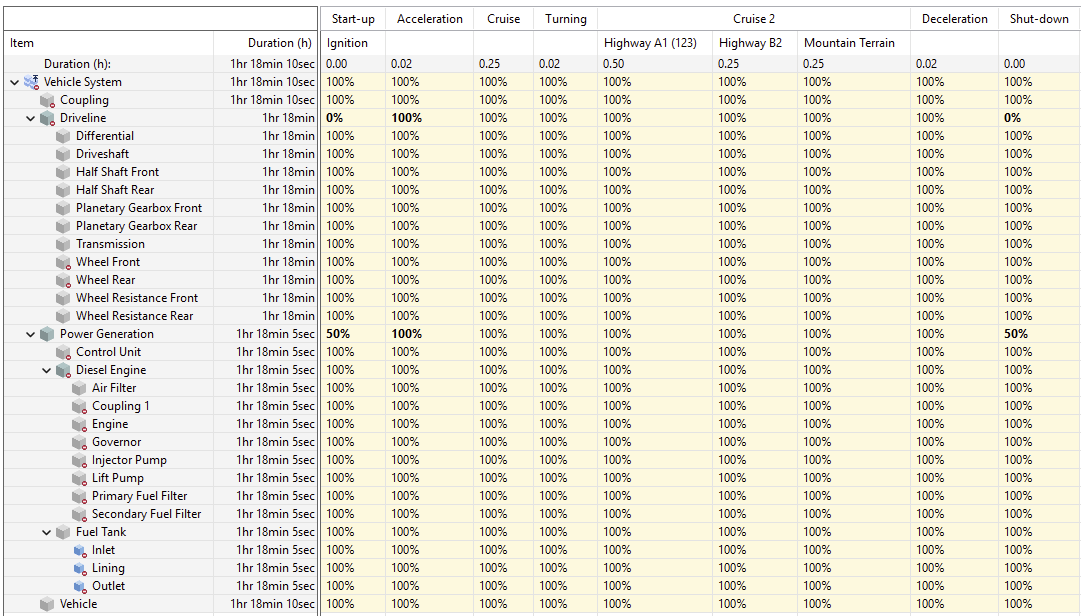The height and width of the screenshot is (616, 1081).
Task: Click the 0.50 duration under Highway A1
Action: coord(655,63)
